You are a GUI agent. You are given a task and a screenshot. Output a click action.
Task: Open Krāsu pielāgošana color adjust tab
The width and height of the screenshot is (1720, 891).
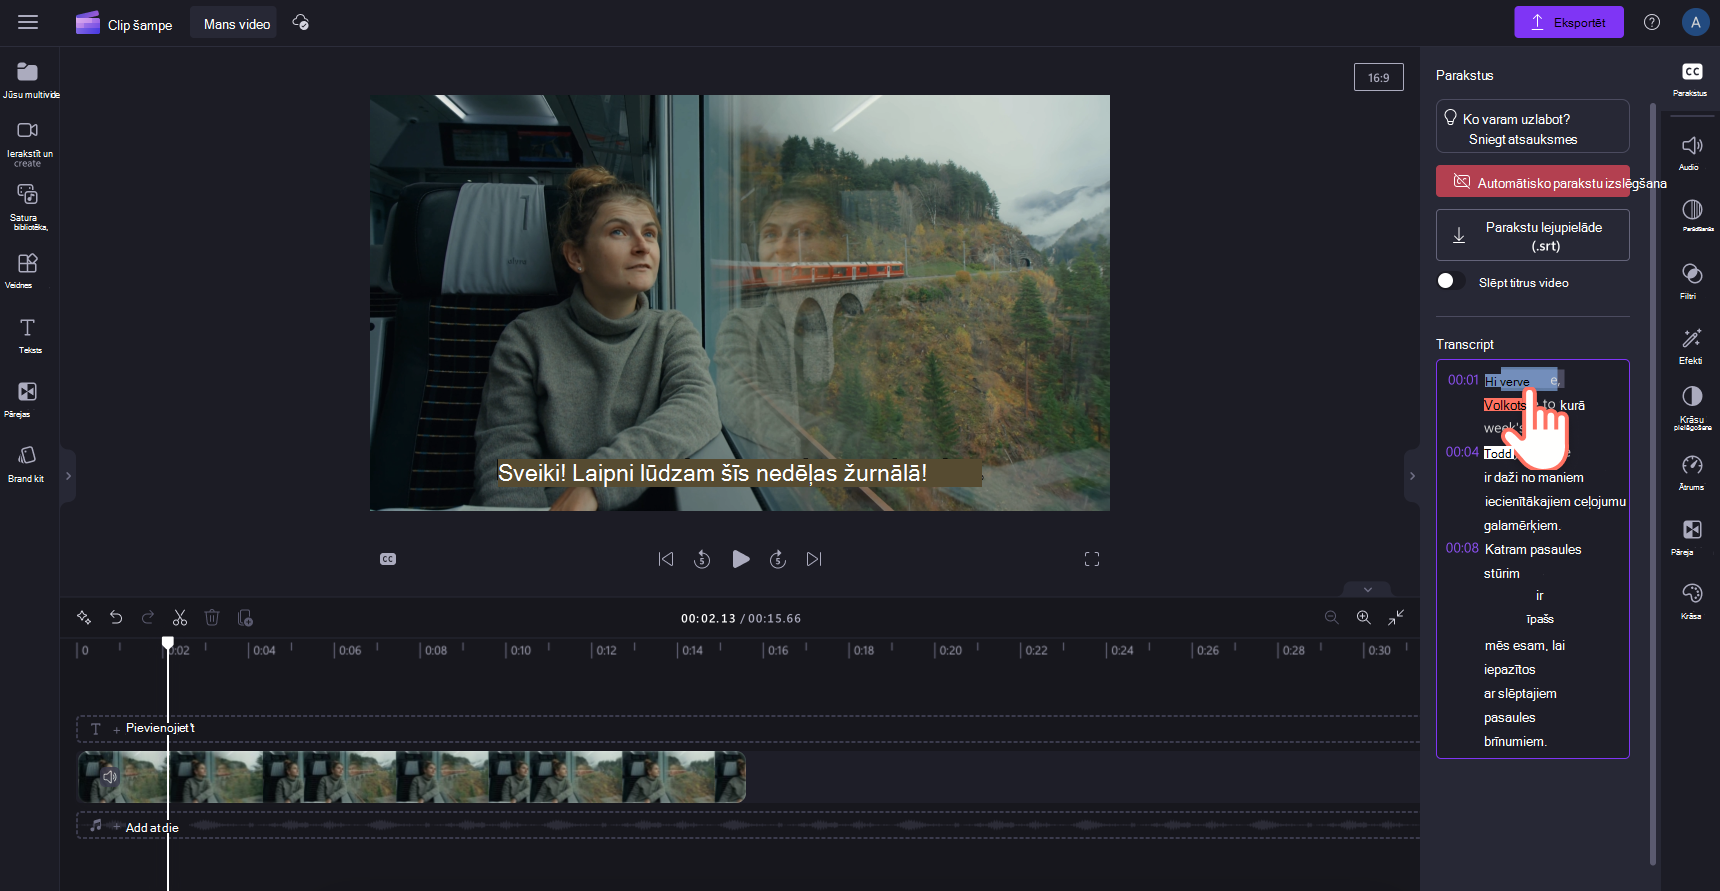pos(1692,408)
